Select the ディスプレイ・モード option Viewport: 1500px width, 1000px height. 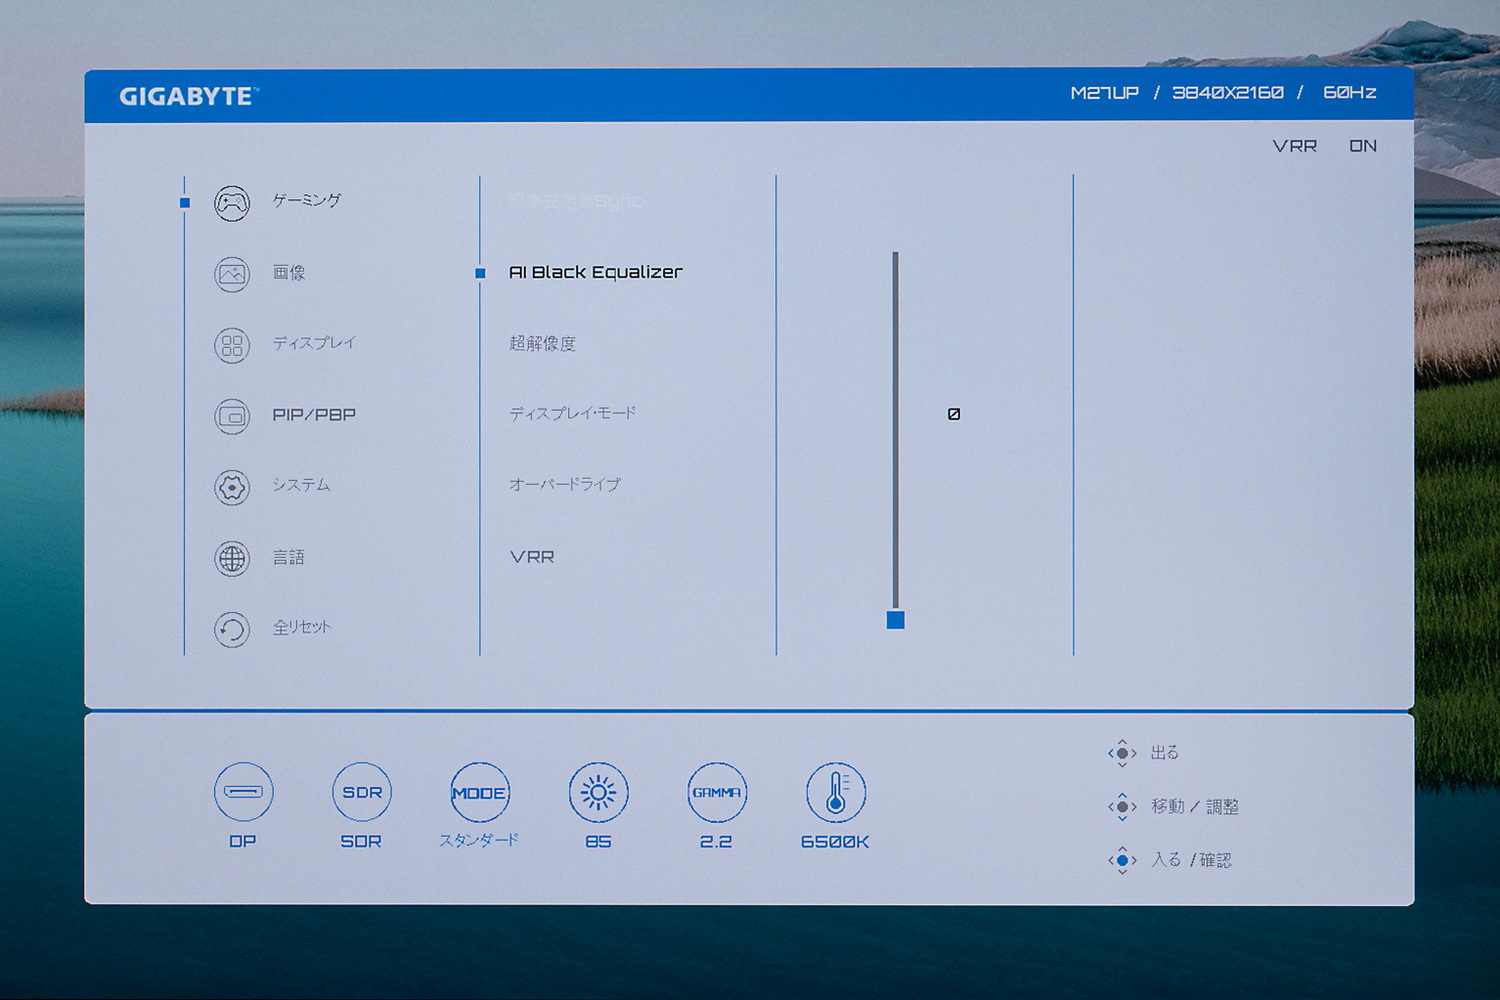pyautogui.click(x=572, y=413)
